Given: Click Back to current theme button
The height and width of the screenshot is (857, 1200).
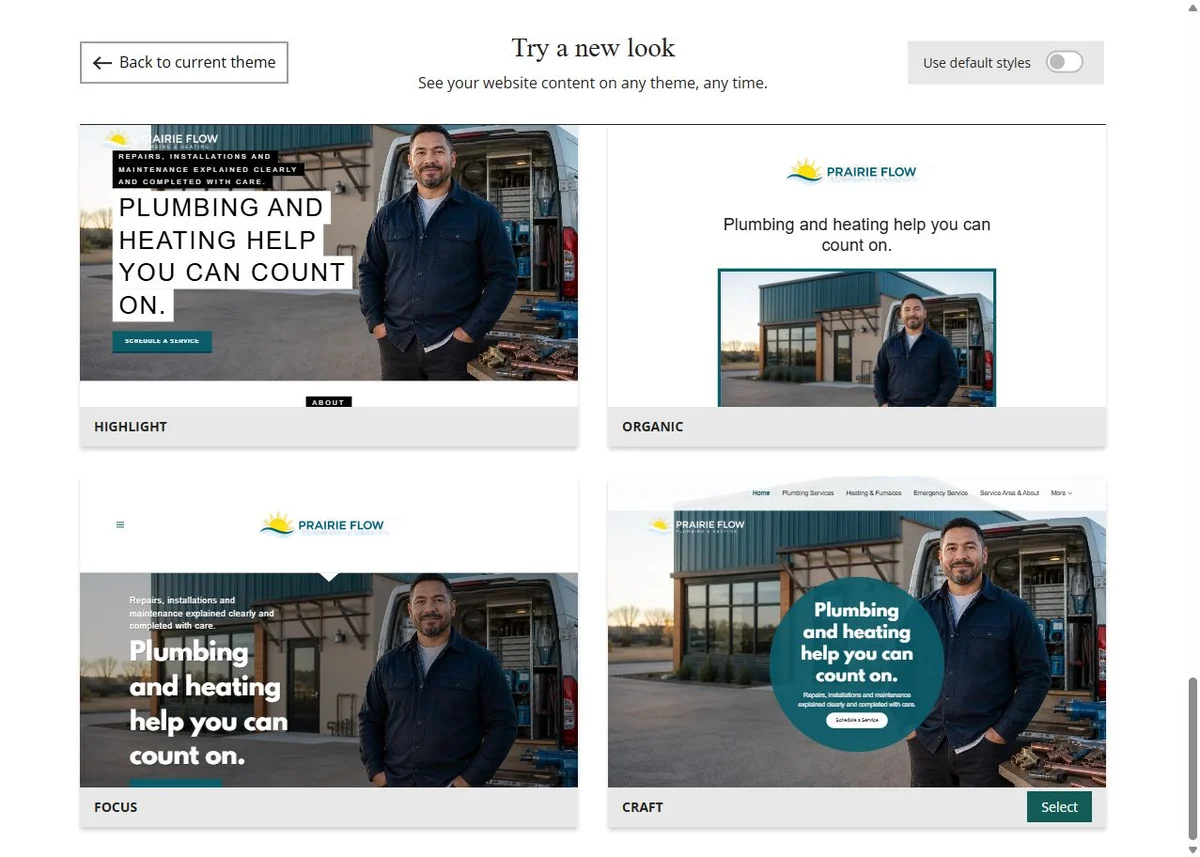Looking at the screenshot, I should click(x=184, y=62).
